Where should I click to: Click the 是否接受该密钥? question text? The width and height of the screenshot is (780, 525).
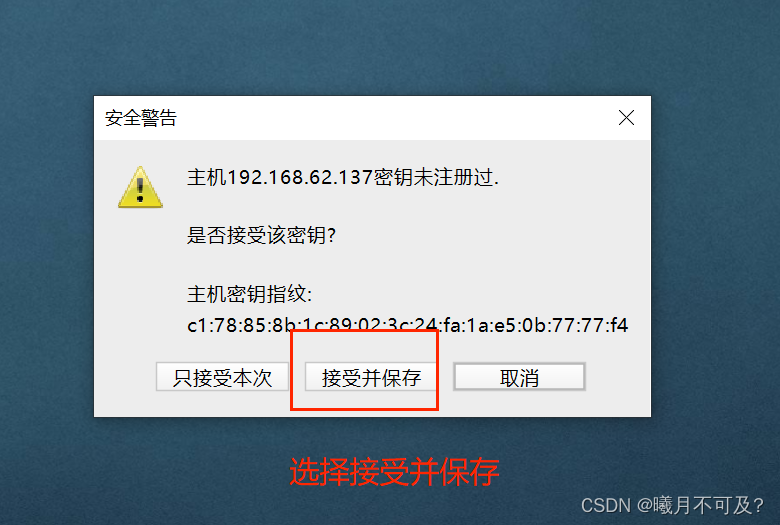point(262,235)
